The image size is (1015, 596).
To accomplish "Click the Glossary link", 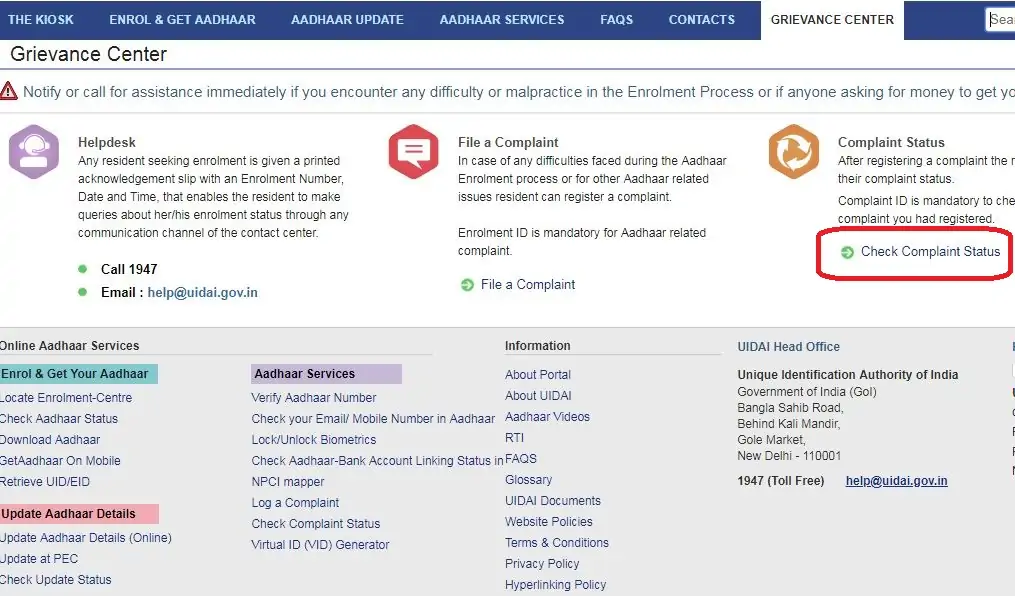I will pyautogui.click(x=528, y=480).
